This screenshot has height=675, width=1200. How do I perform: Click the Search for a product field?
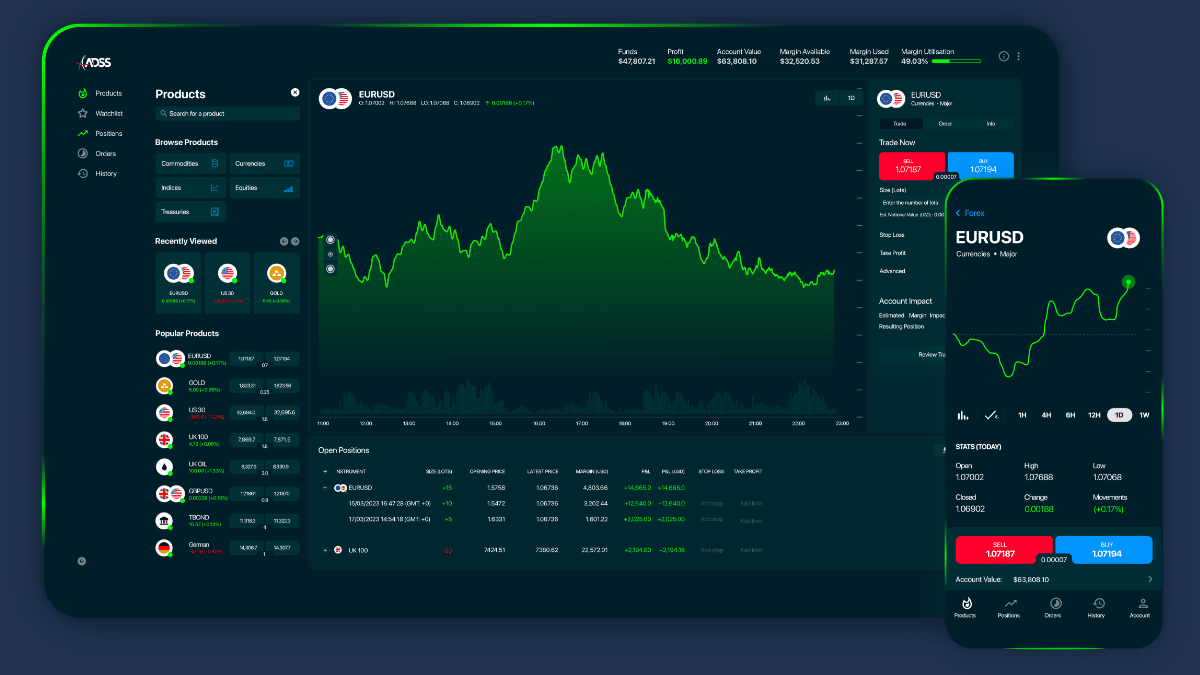(226, 113)
